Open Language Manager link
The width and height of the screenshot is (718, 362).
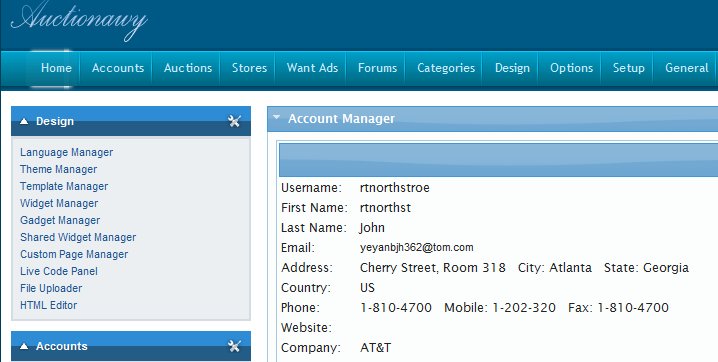click(x=66, y=152)
